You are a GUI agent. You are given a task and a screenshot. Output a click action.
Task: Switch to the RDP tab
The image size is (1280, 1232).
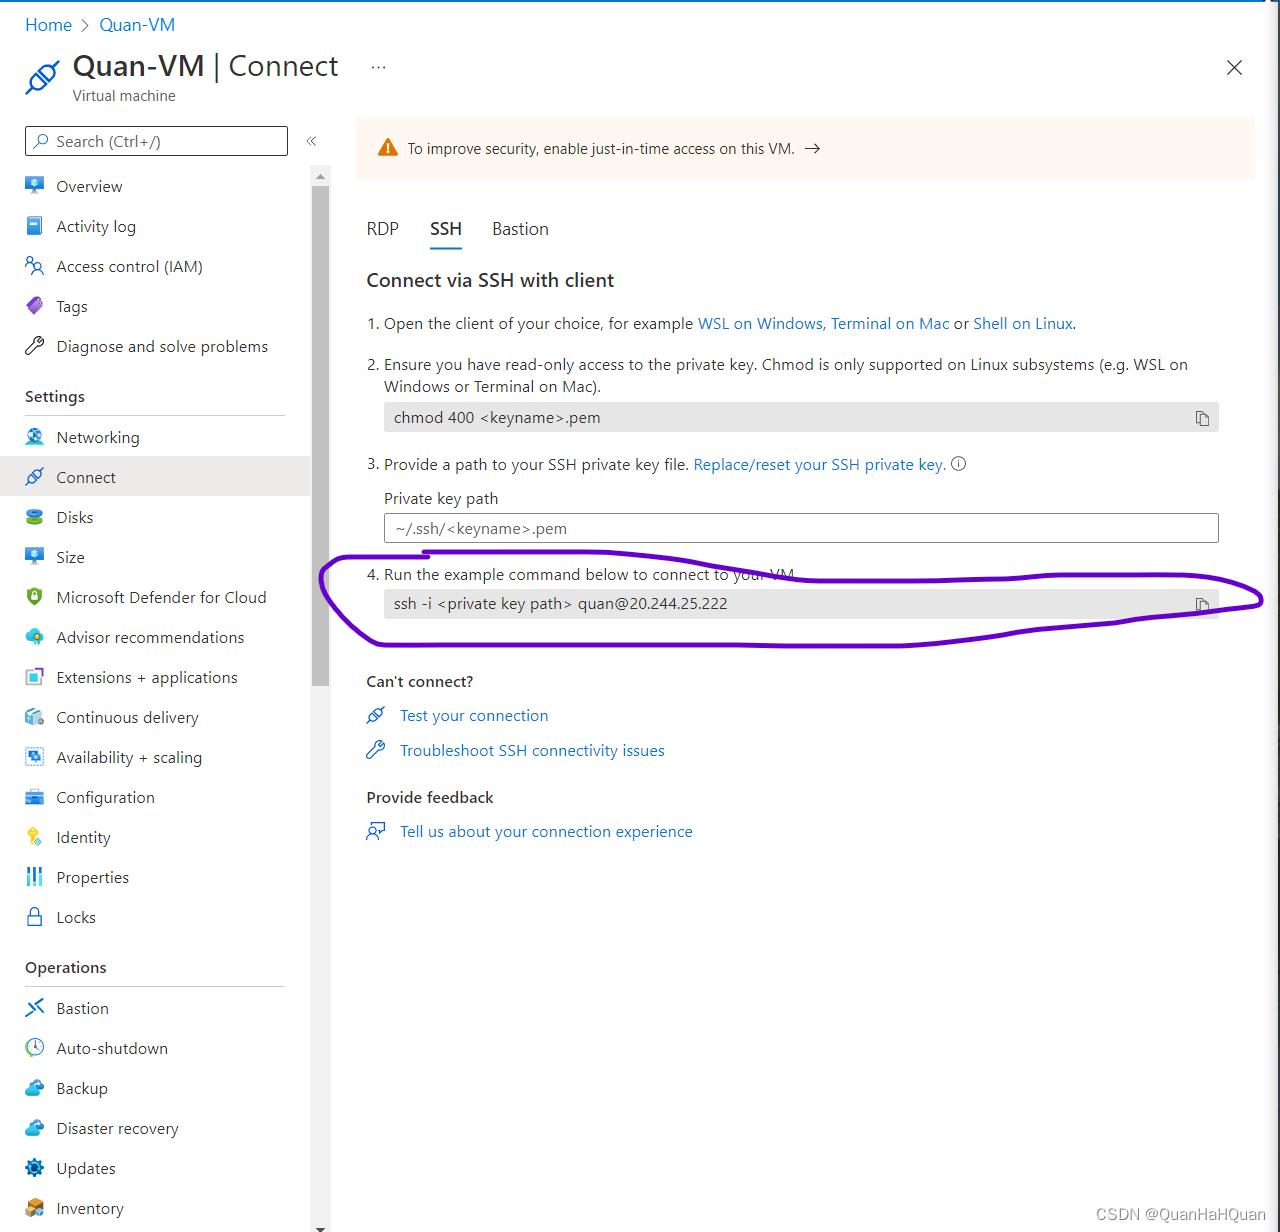click(x=382, y=229)
